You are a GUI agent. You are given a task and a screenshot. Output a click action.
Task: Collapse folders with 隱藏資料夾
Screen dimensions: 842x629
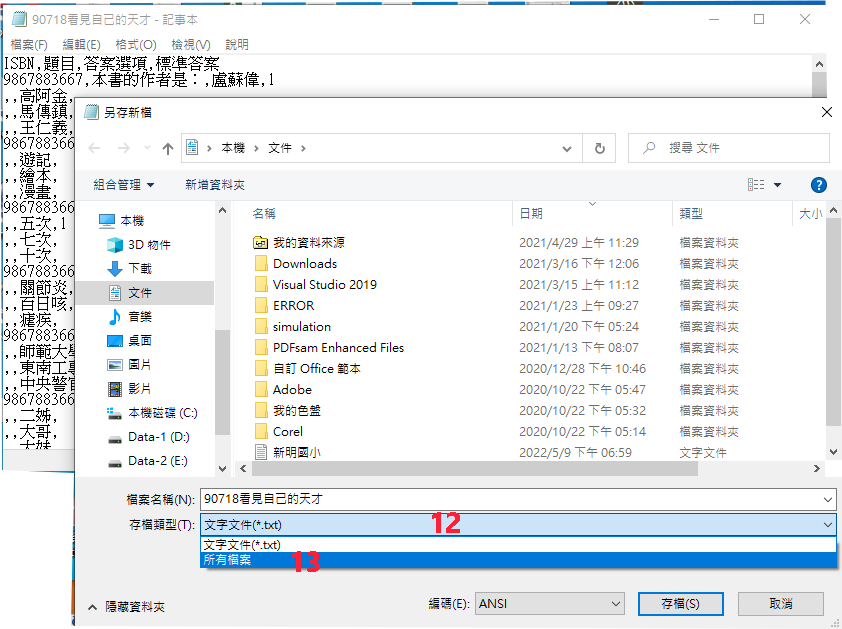(127, 607)
